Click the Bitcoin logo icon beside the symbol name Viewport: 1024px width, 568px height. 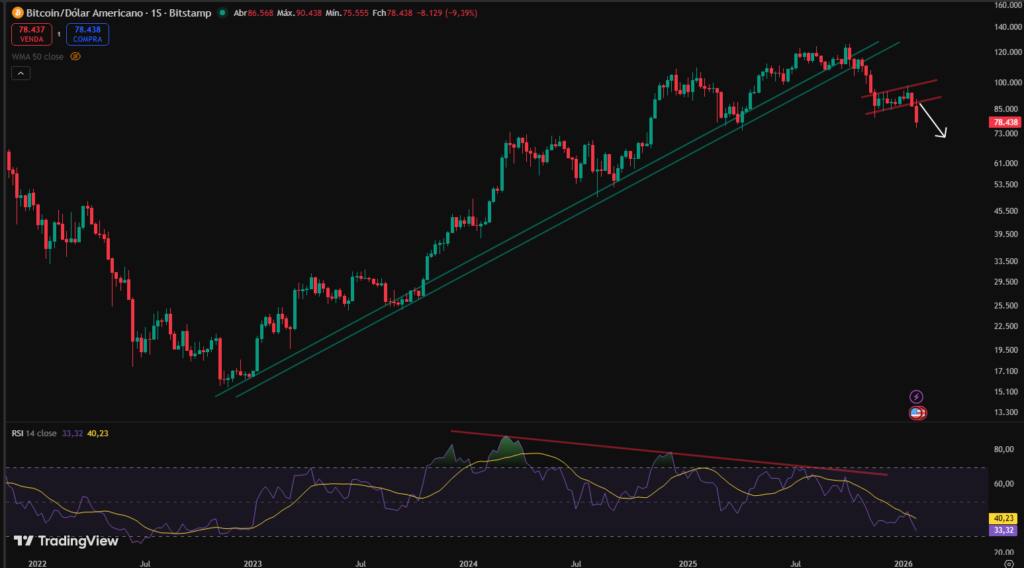coord(18,12)
